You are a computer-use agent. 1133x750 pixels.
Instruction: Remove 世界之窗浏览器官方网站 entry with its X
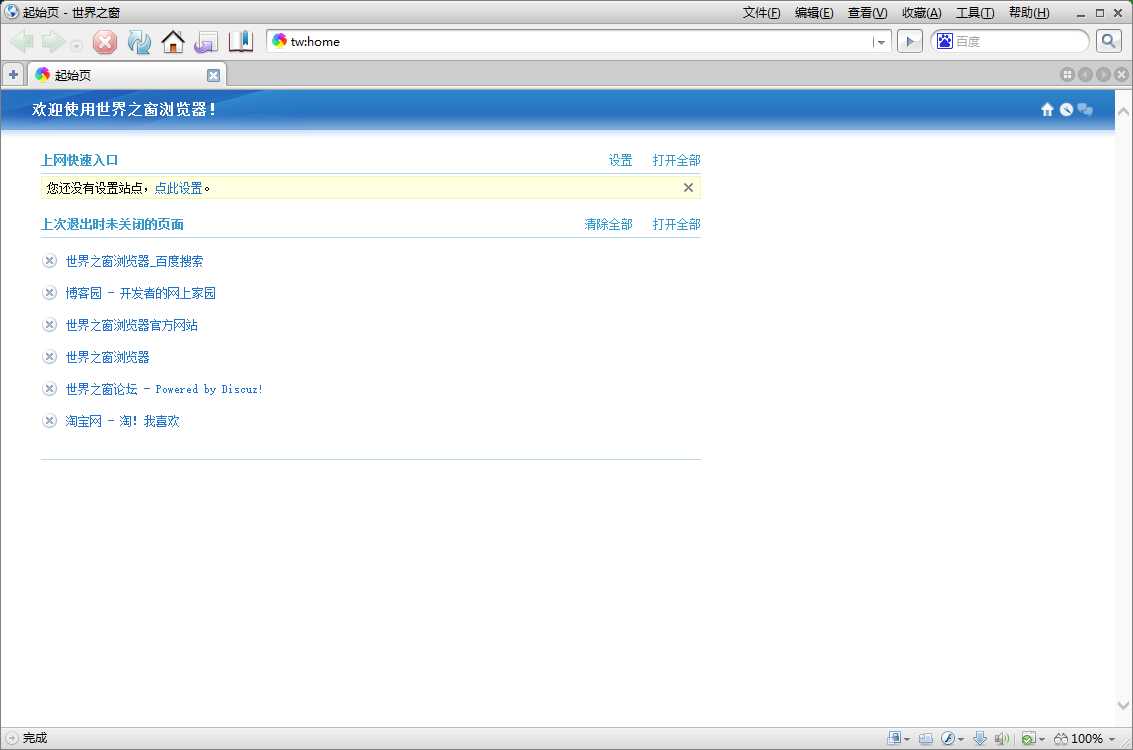tap(49, 325)
